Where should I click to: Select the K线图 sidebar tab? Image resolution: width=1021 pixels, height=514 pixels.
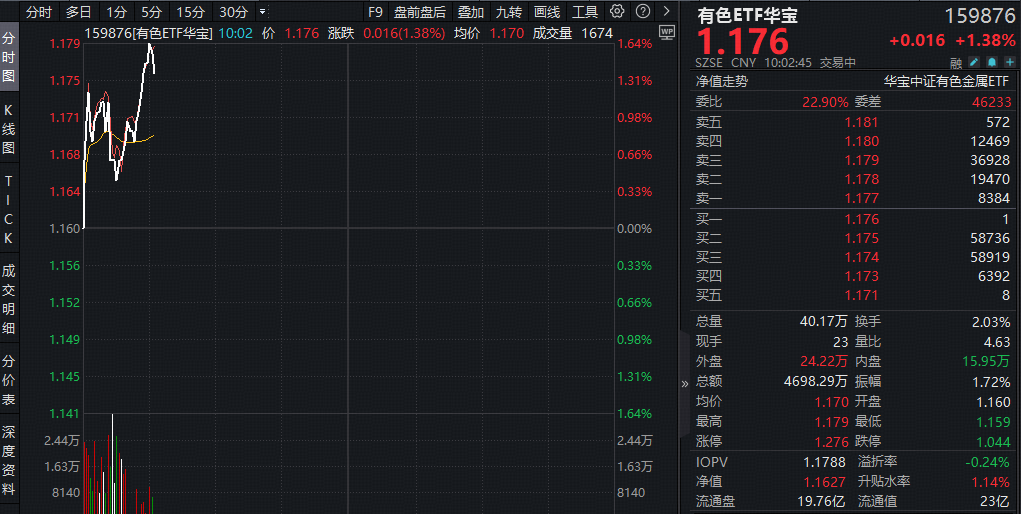pyautogui.click(x=9, y=128)
